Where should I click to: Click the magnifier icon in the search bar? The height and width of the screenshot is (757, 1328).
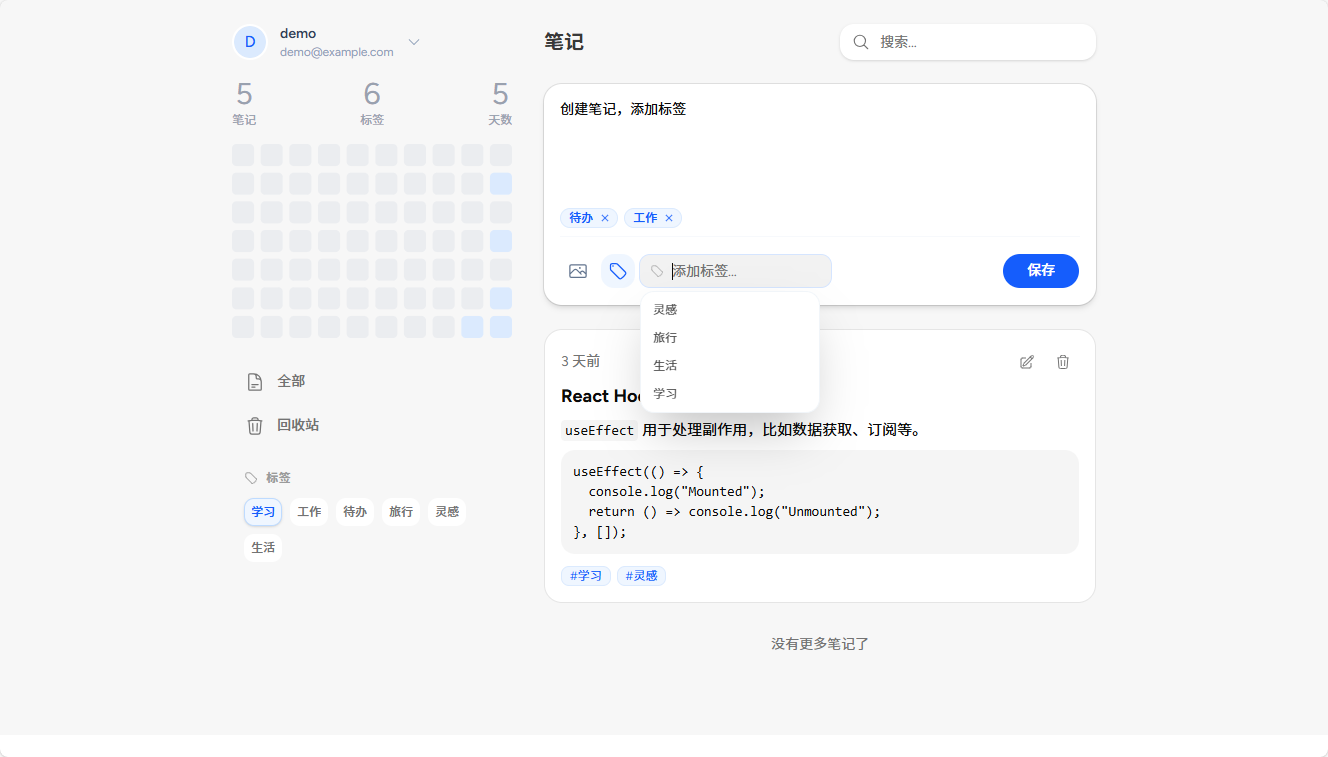pos(861,42)
